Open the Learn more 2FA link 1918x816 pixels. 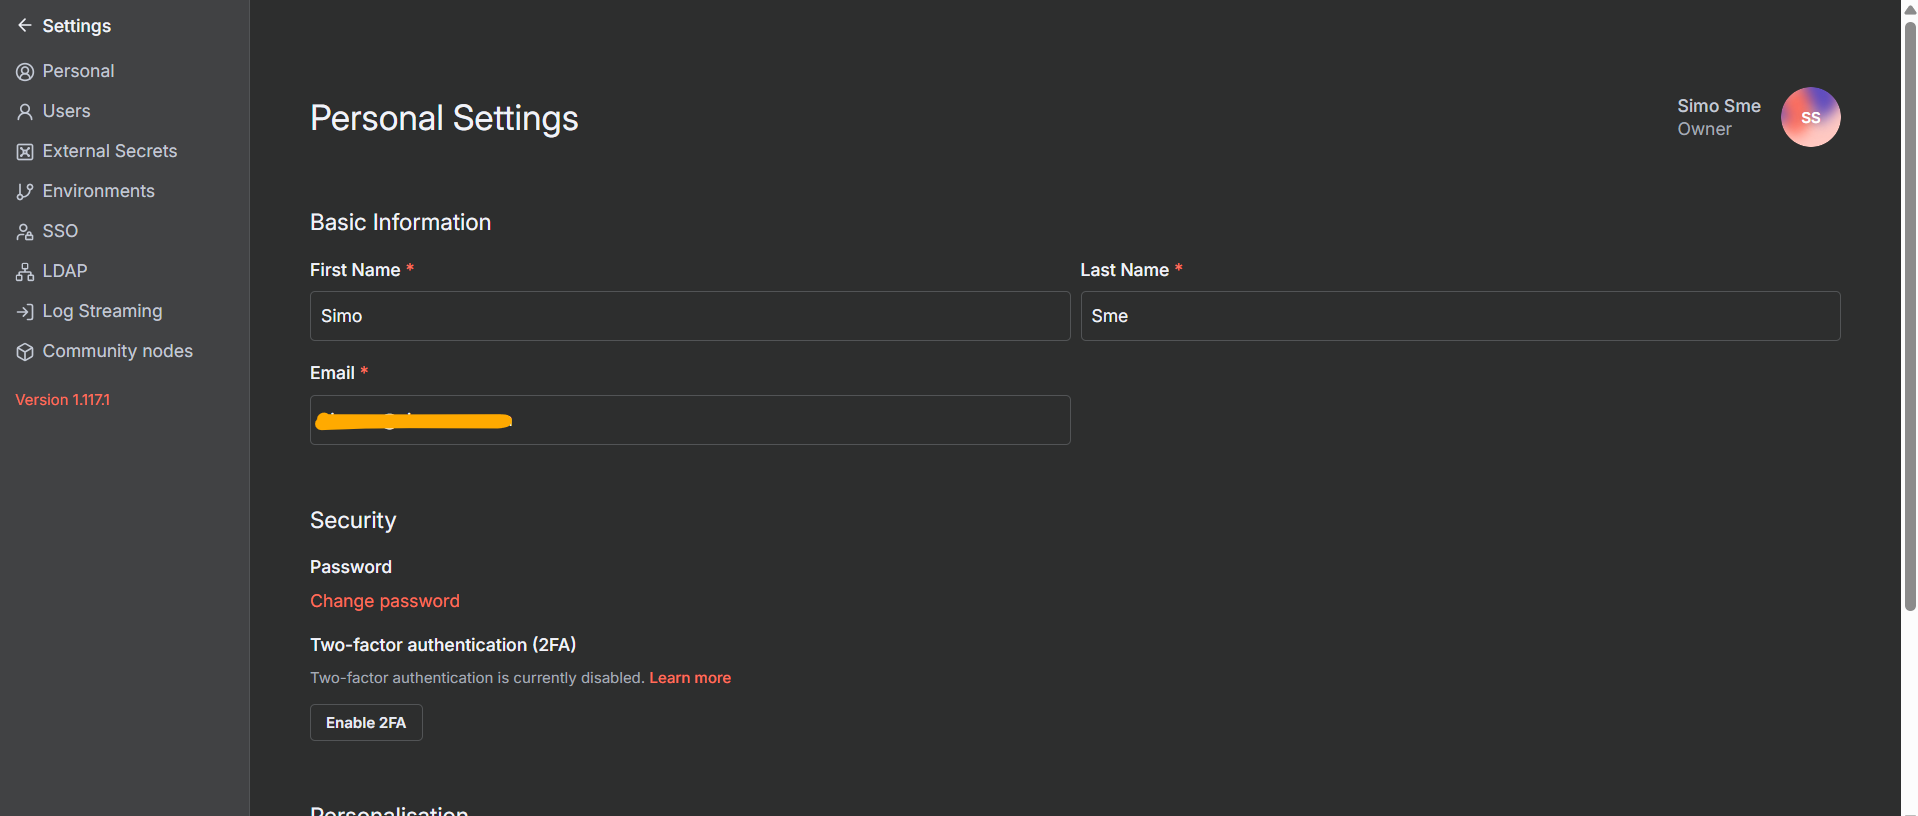[x=690, y=678]
